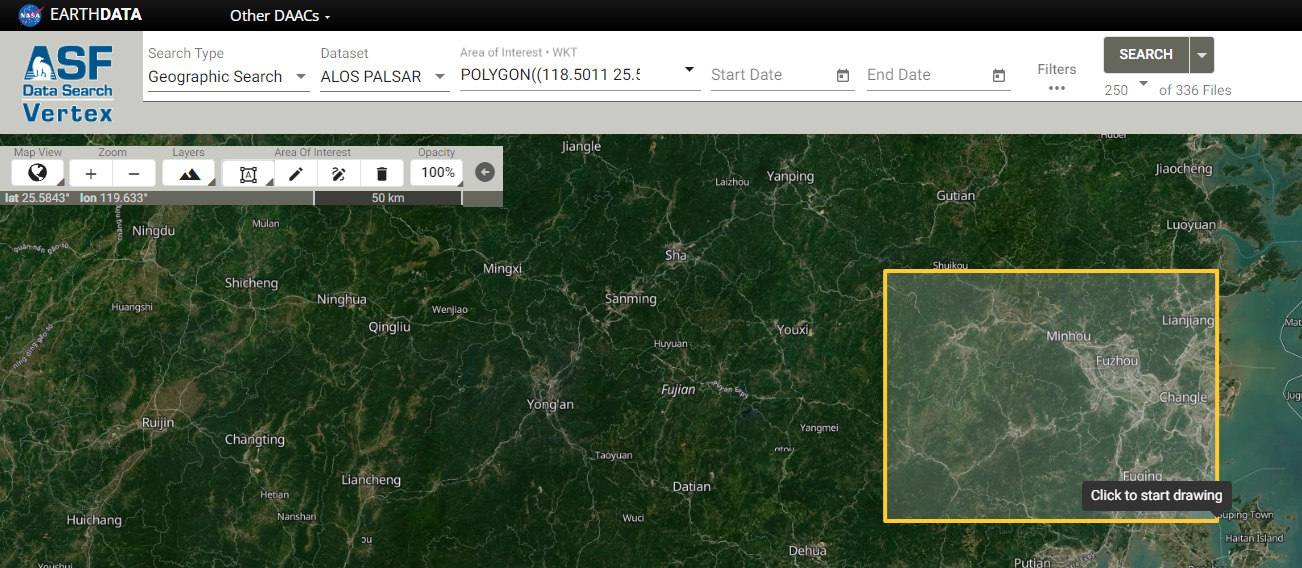Click the Yanping map label
Viewport: 1302px width, 568px height.
click(x=791, y=176)
